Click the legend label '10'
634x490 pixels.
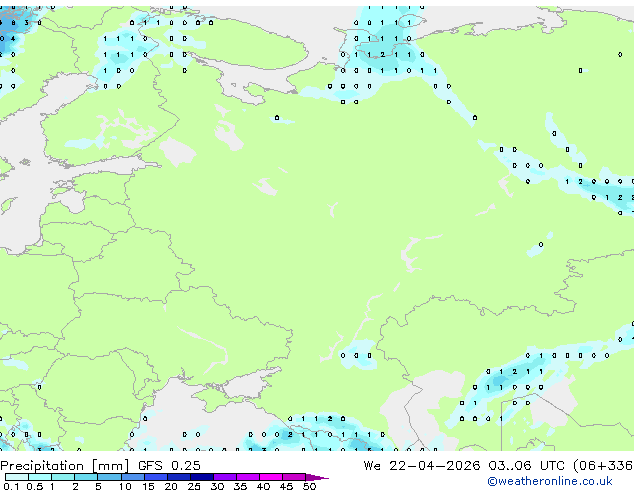click(125, 486)
